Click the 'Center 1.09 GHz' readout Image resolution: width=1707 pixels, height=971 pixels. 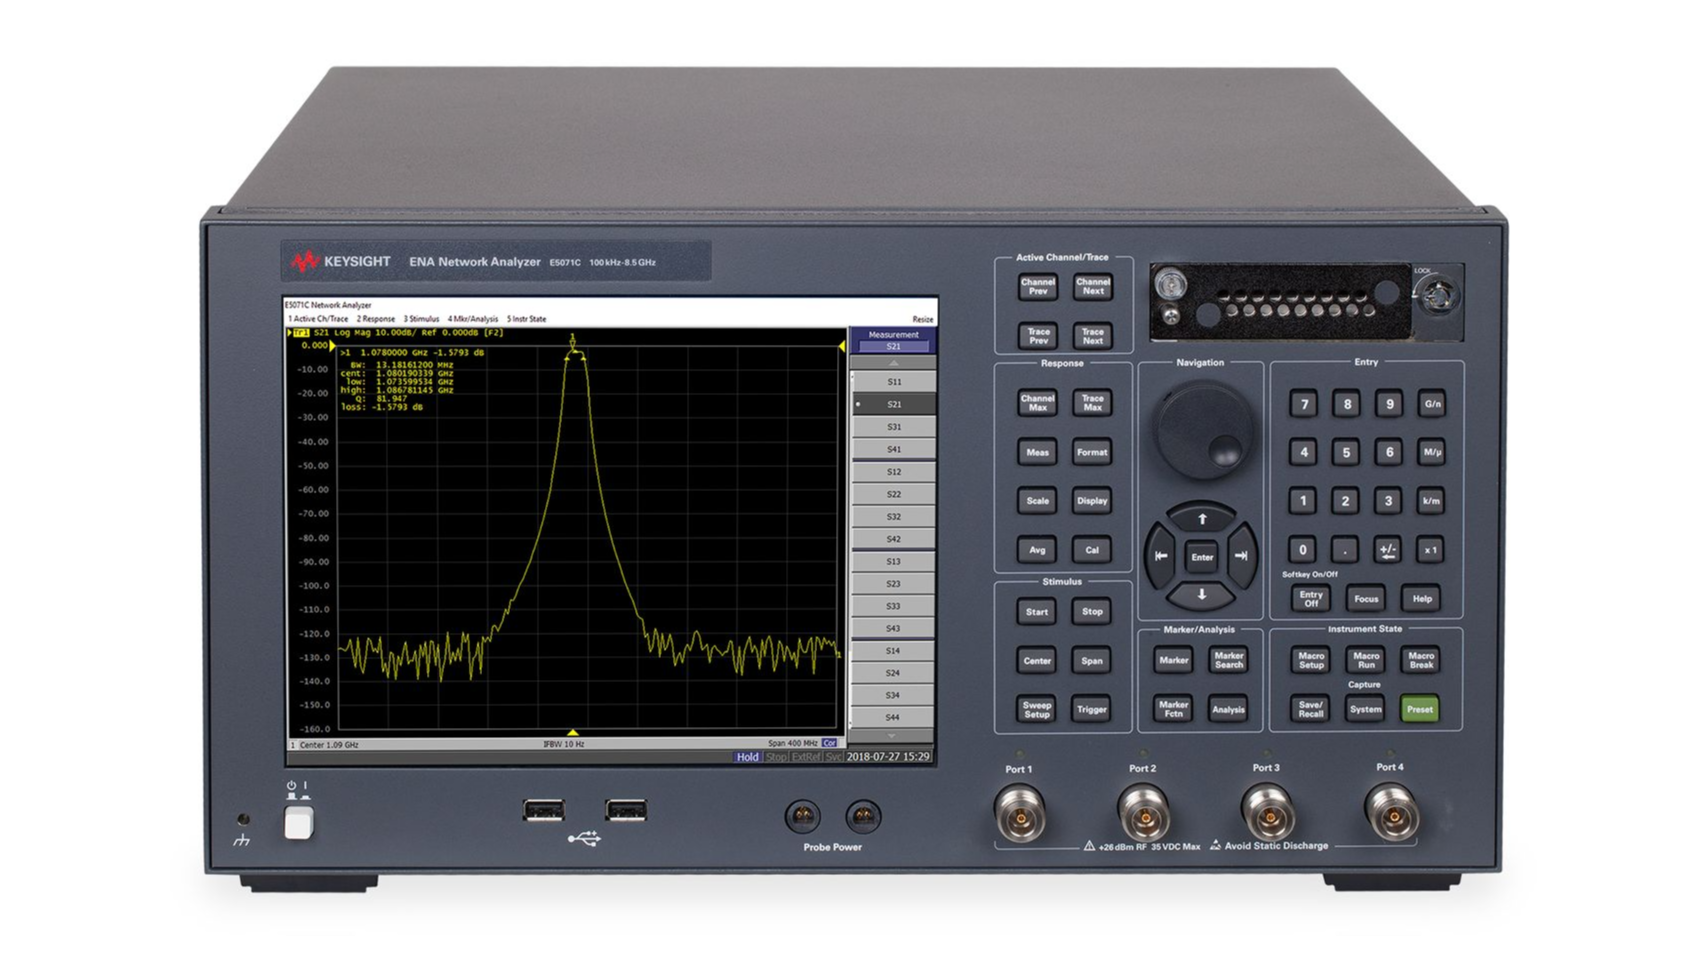click(329, 745)
